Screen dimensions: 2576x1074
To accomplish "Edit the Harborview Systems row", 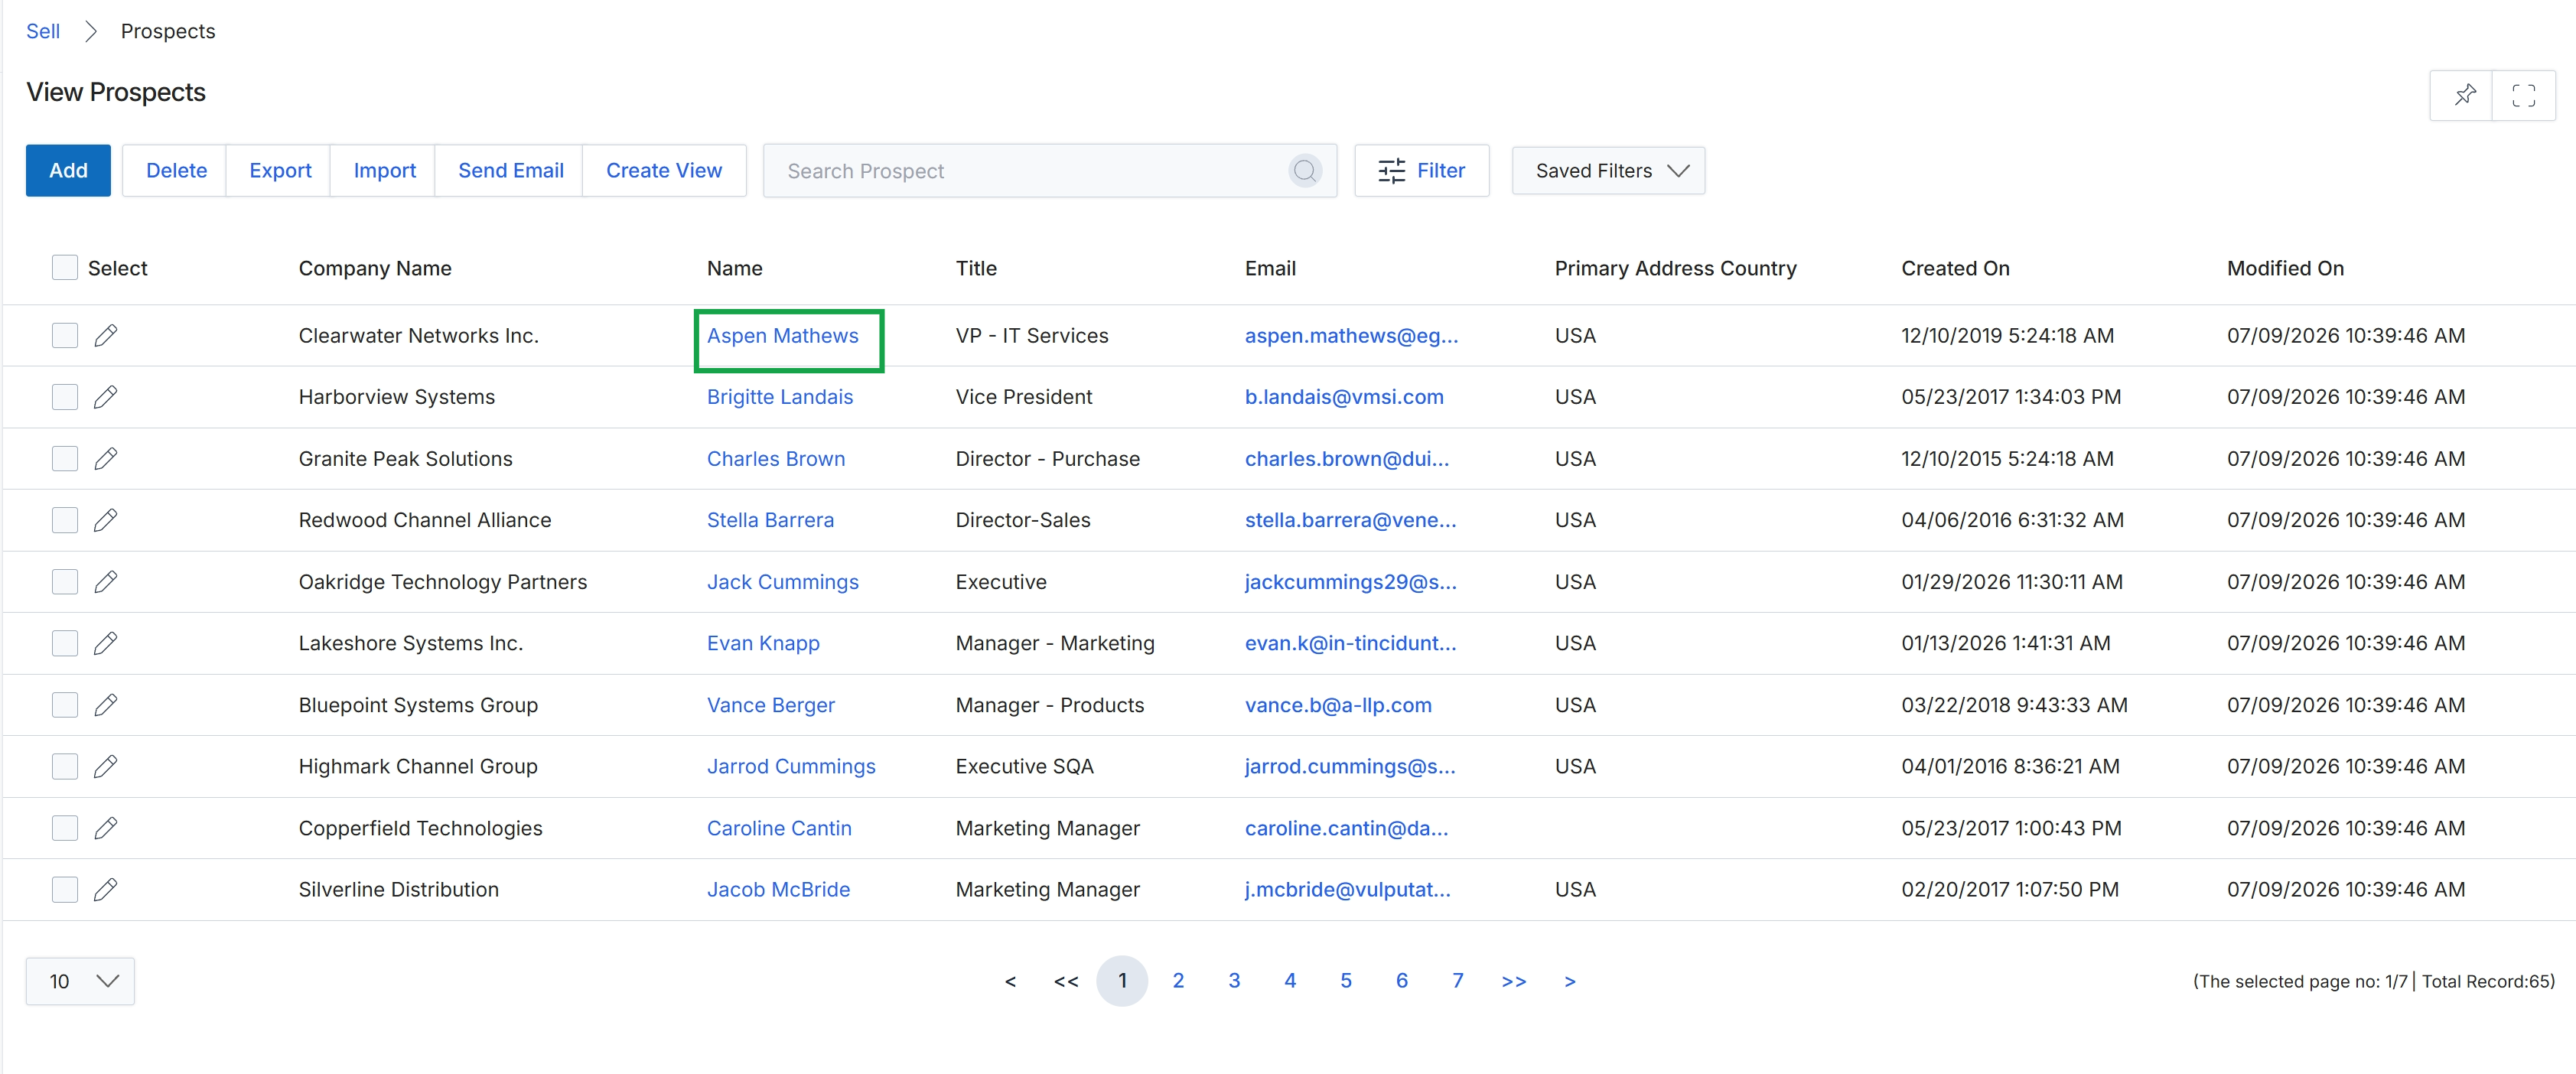I will (x=106, y=397).
